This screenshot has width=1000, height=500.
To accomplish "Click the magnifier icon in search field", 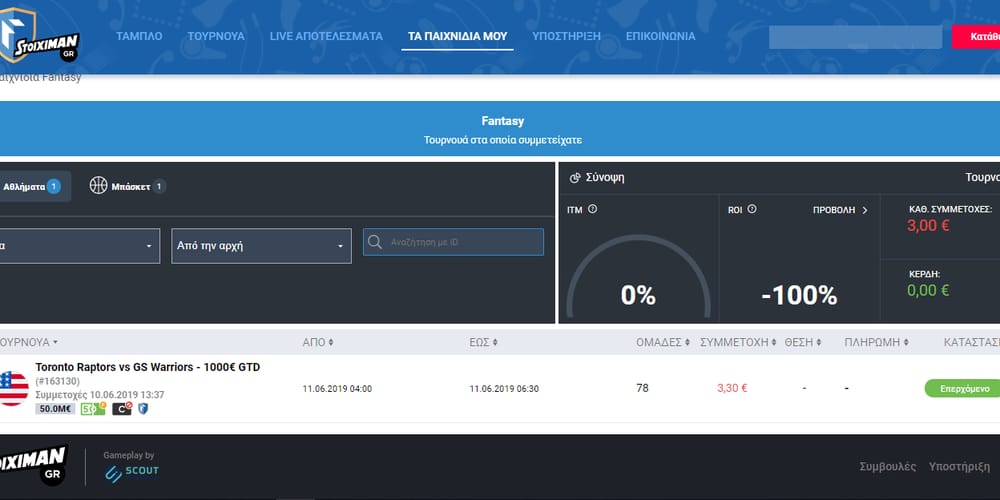I will pyautogui.click(x=375, y=242).
